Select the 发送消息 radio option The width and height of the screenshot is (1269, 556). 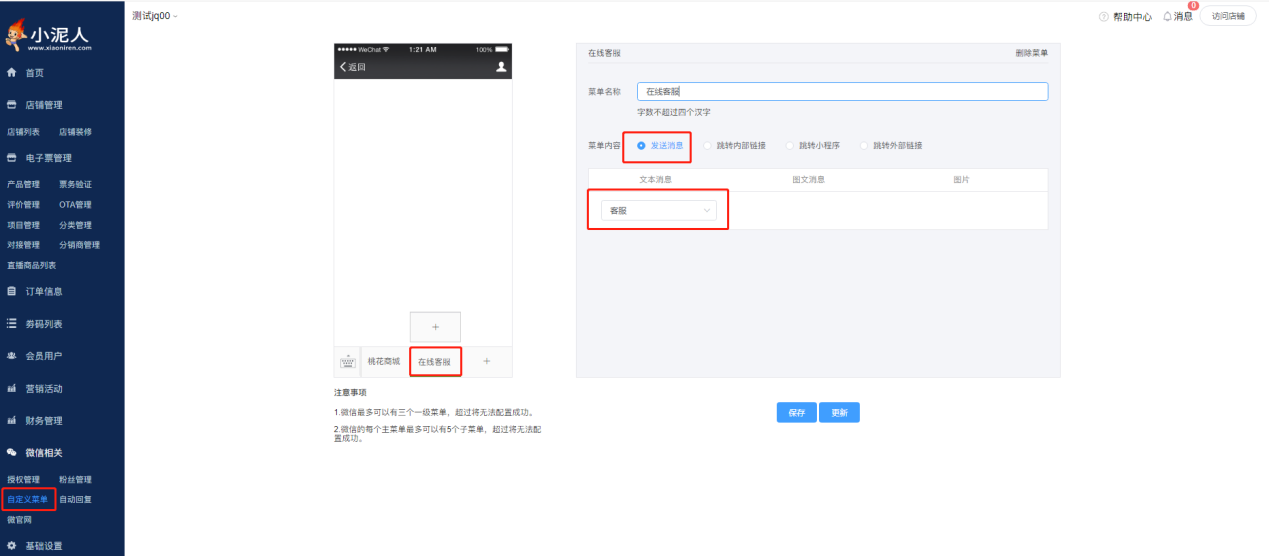(x=661, y=145)
